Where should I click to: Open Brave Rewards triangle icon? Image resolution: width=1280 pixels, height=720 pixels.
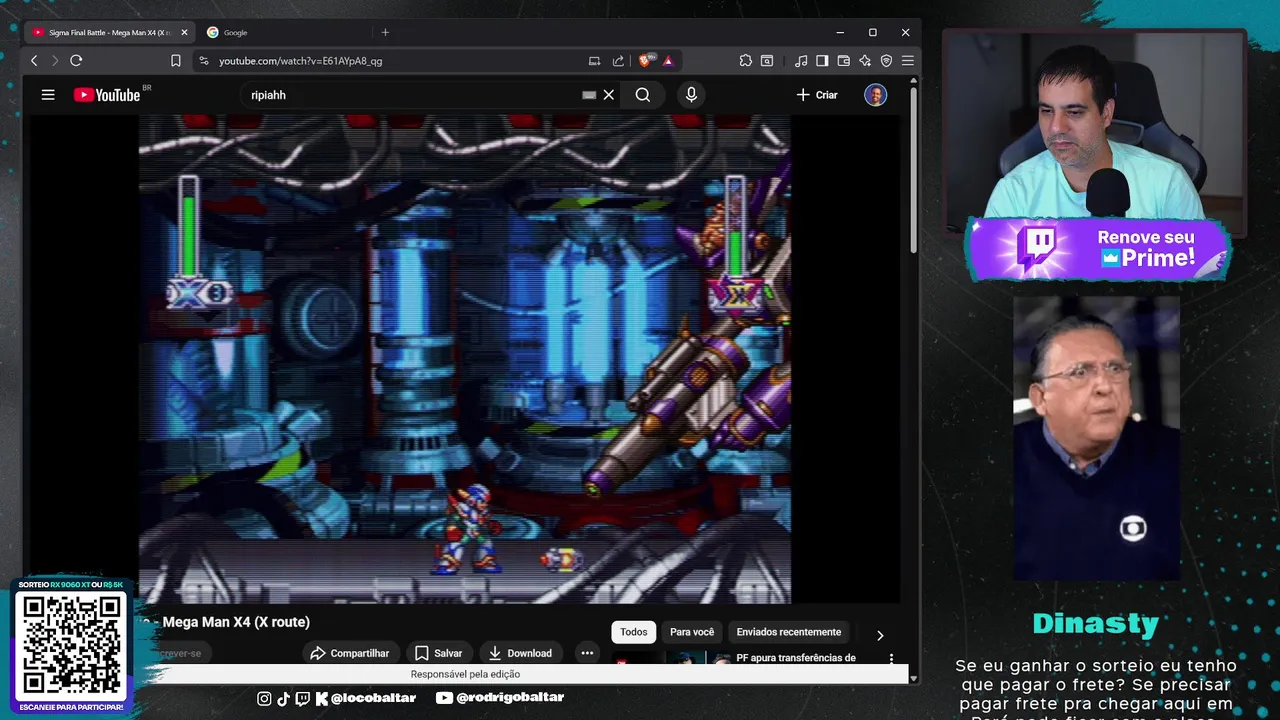668,61
